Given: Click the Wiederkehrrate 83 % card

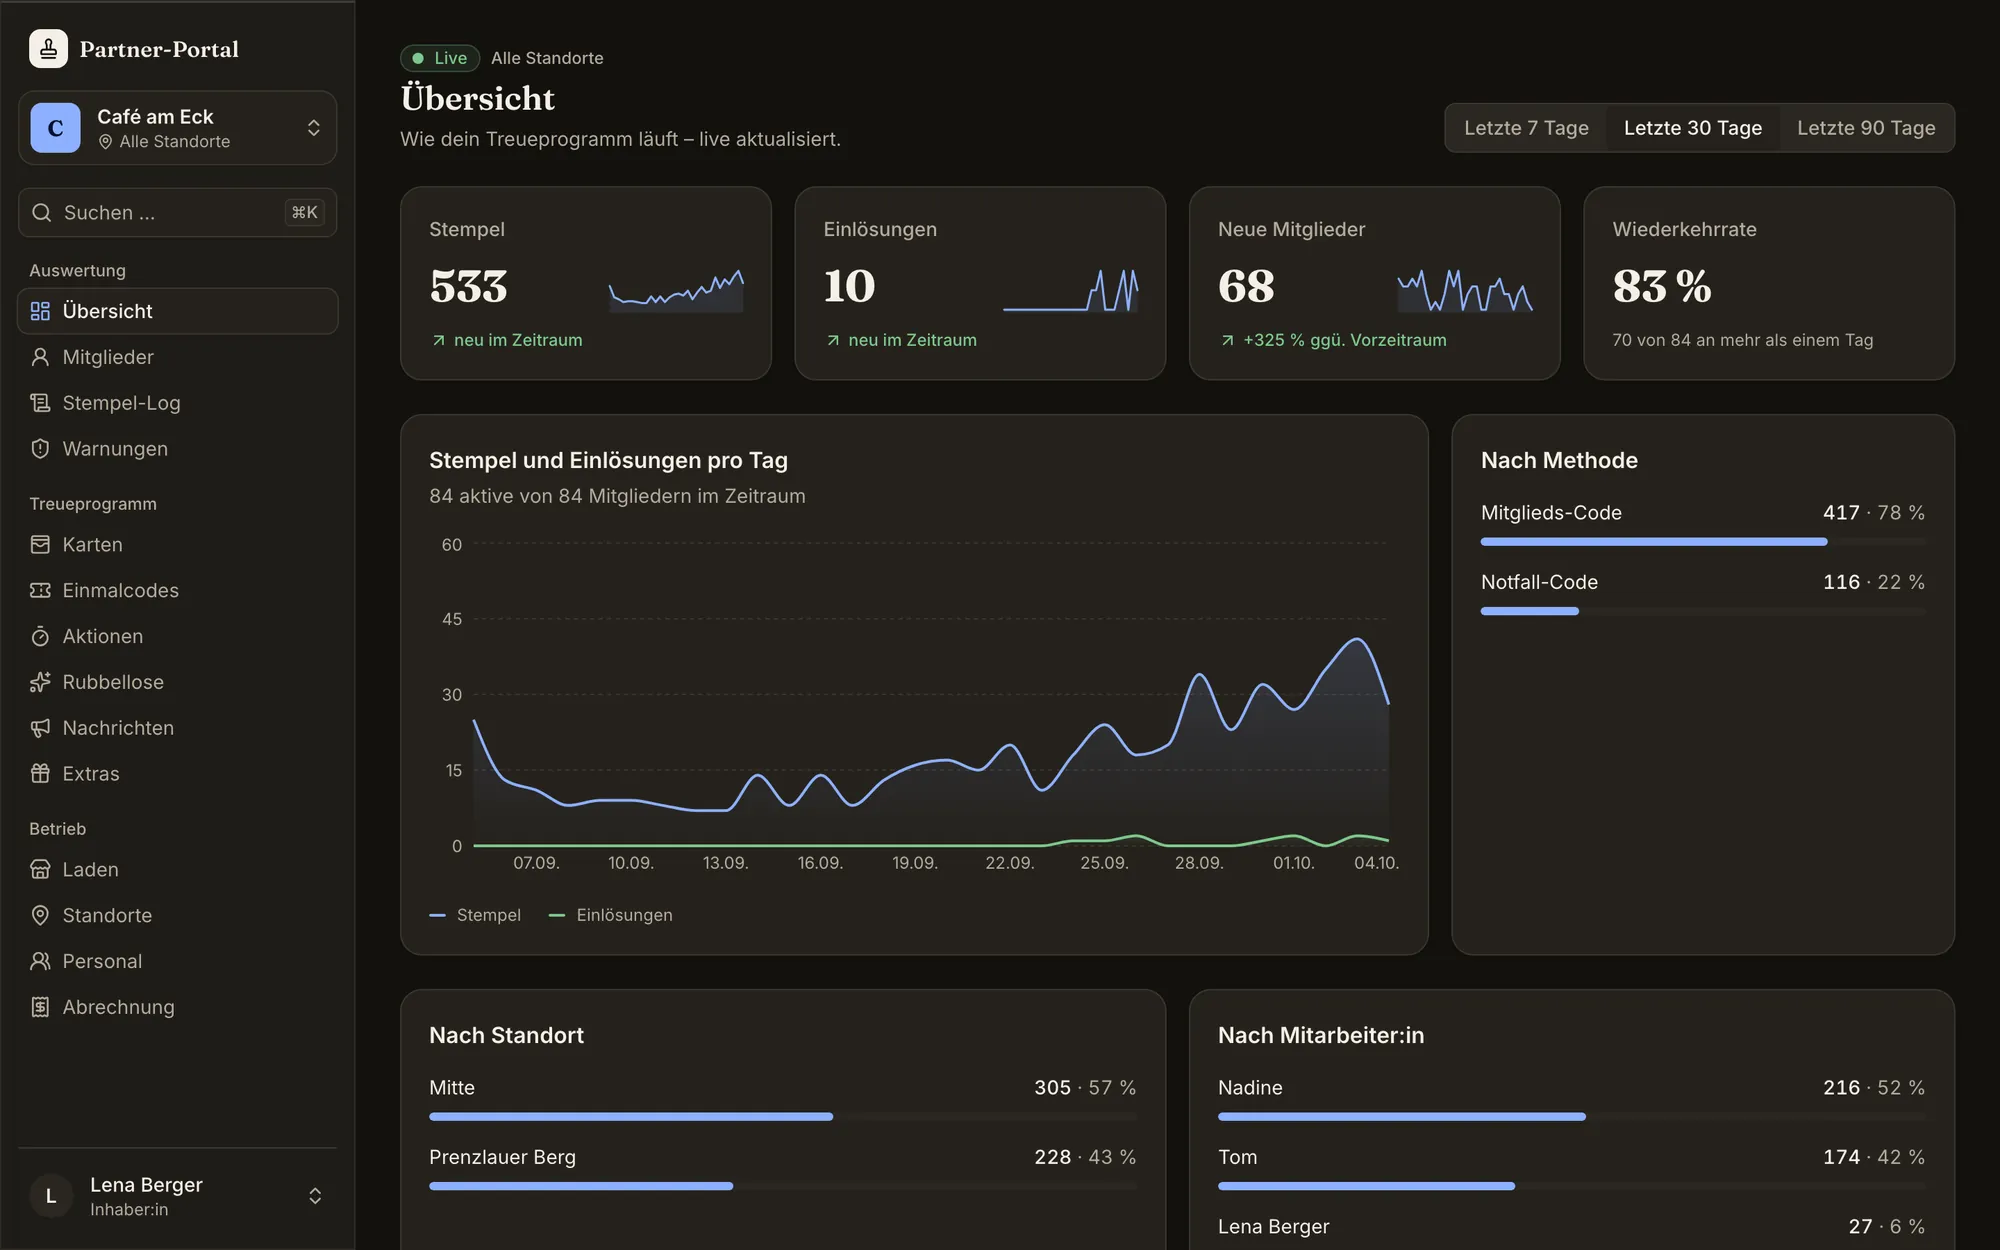Looking at the screenshot, I should click(1769, 283).
